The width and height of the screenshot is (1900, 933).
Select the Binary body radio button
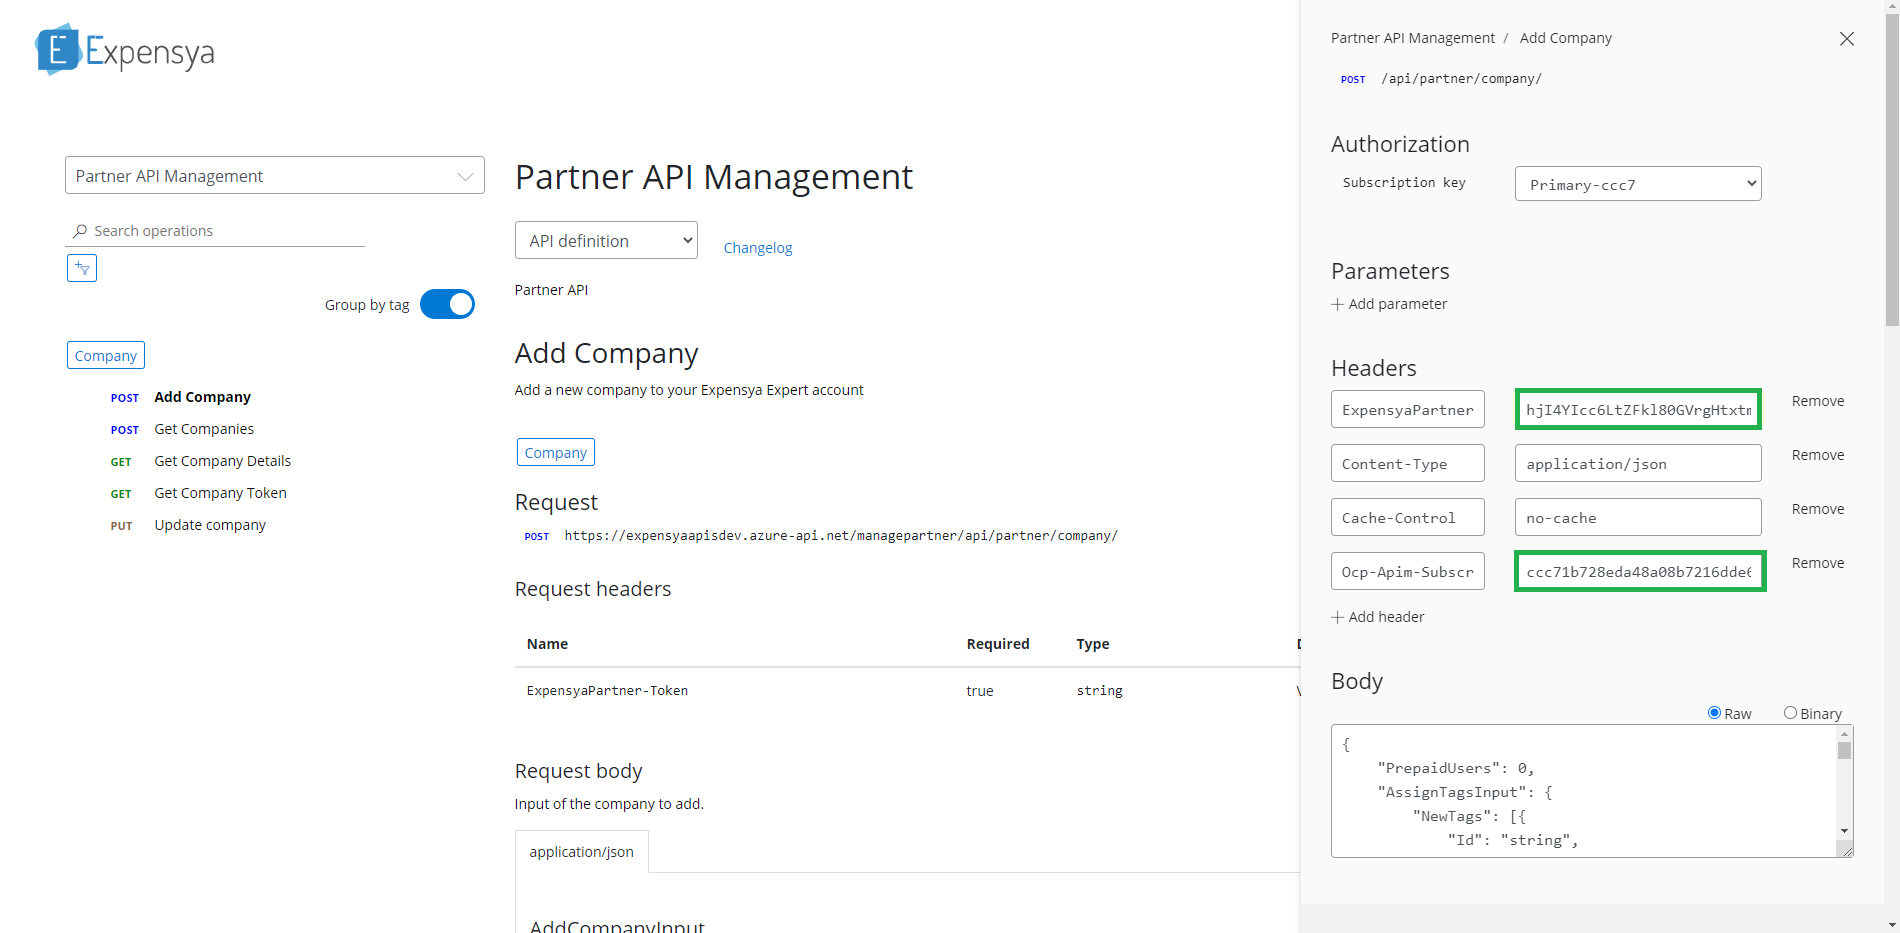1790,713
